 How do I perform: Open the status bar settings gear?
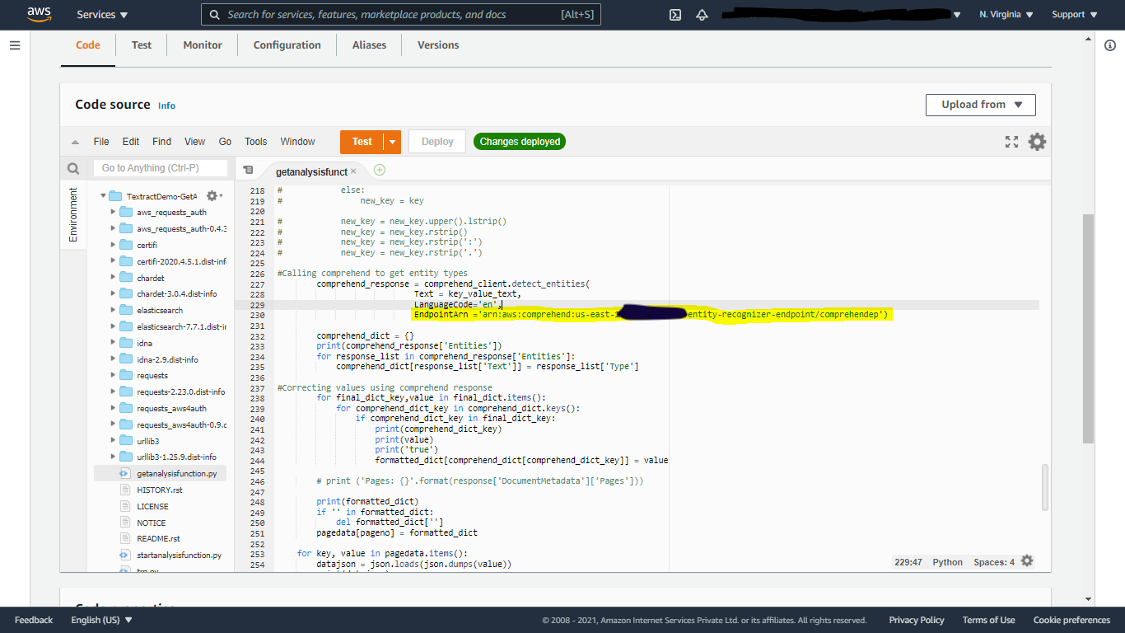(x=1027, y=561)
